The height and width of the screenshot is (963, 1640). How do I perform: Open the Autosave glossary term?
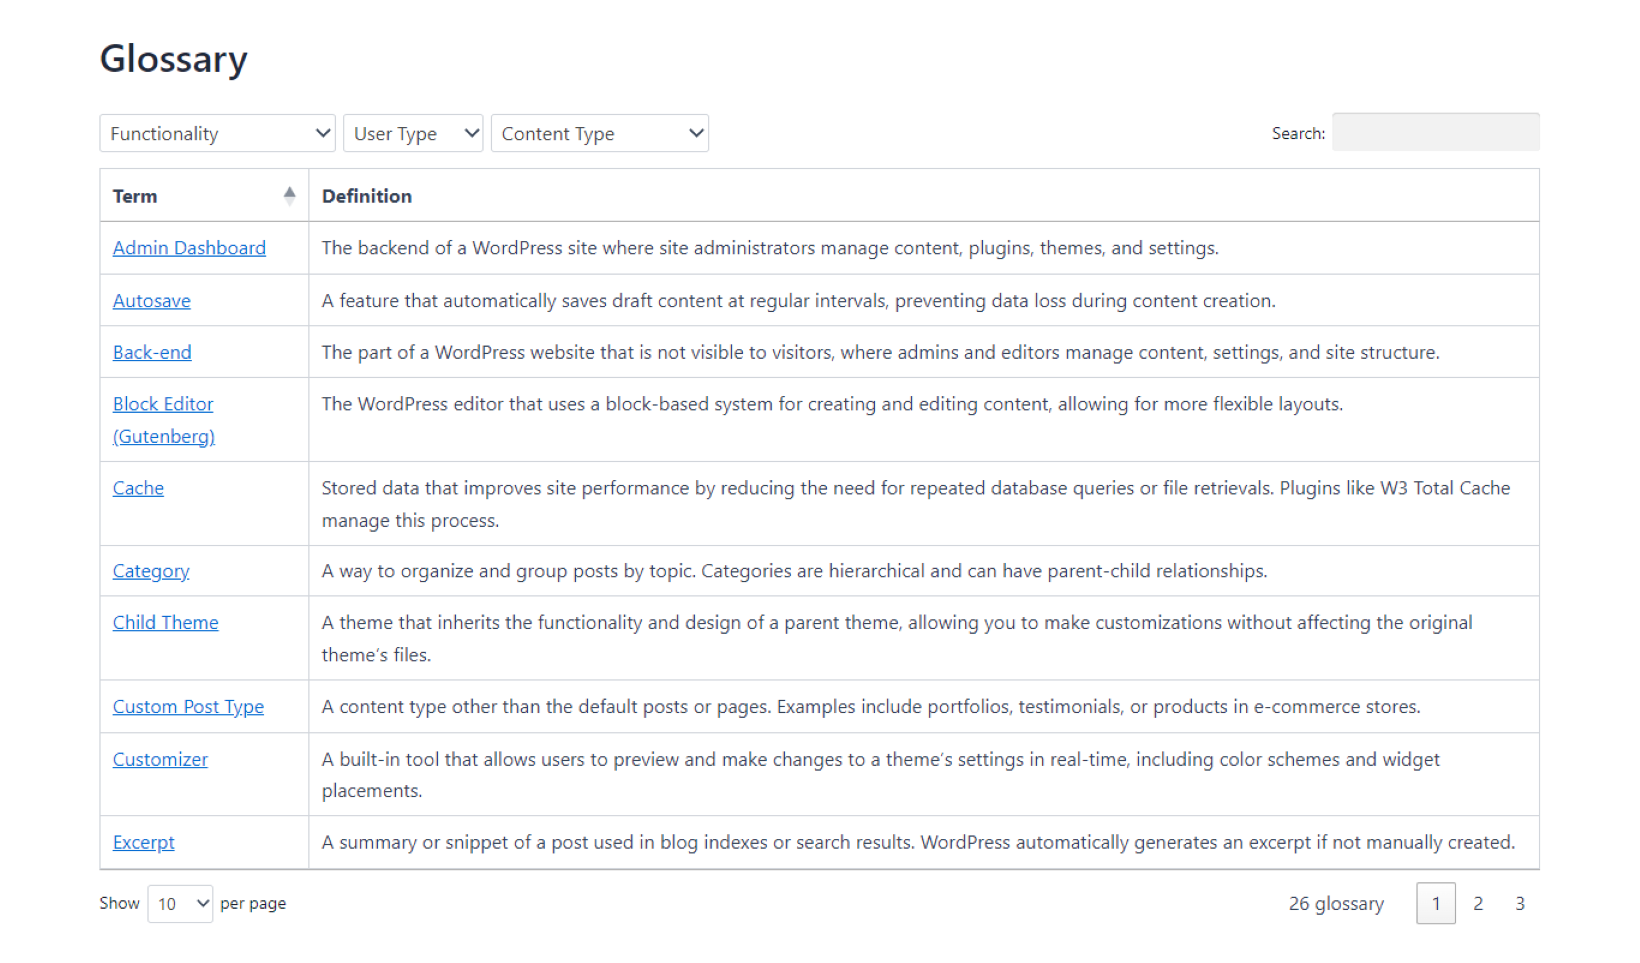click(151, 300)
